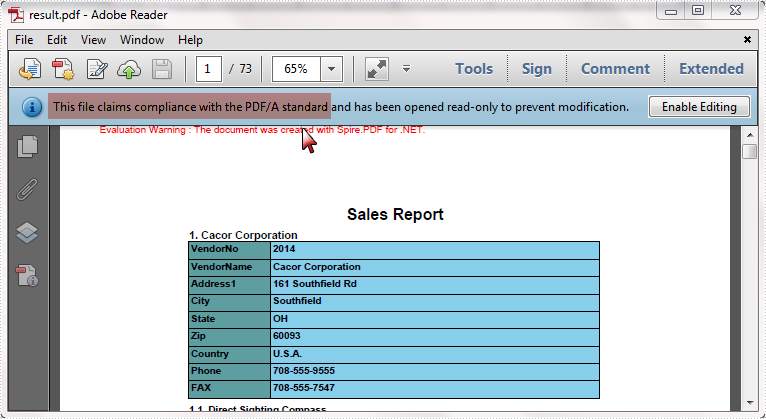
Task: Open the toolbar customize options arrow
Action: click(x=406, y=69)
